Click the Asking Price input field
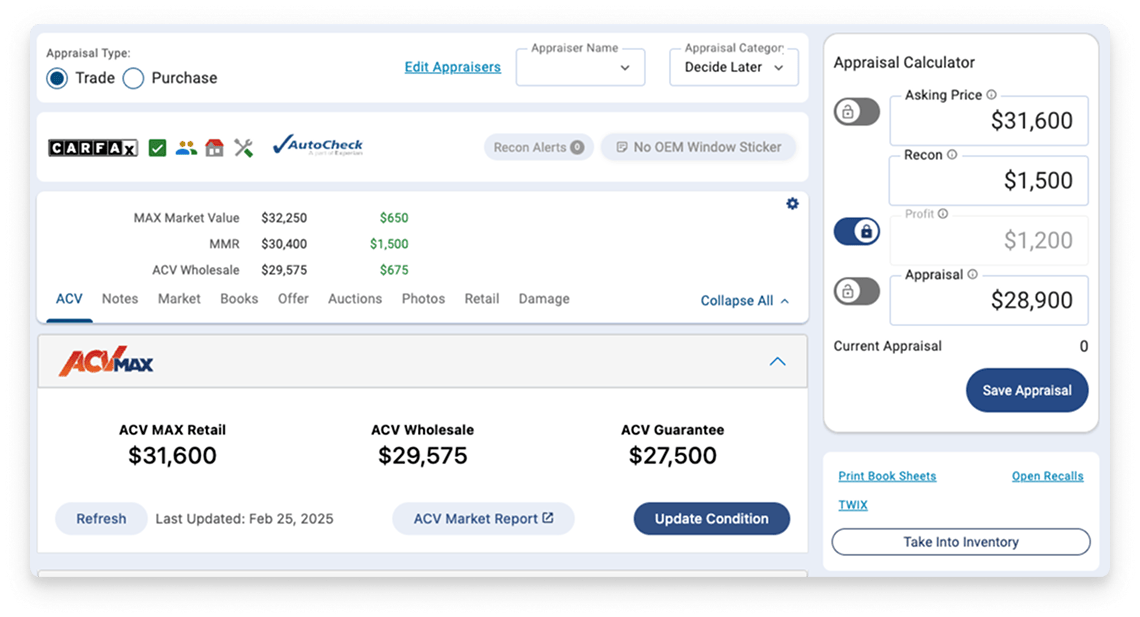 coord(989,121)
